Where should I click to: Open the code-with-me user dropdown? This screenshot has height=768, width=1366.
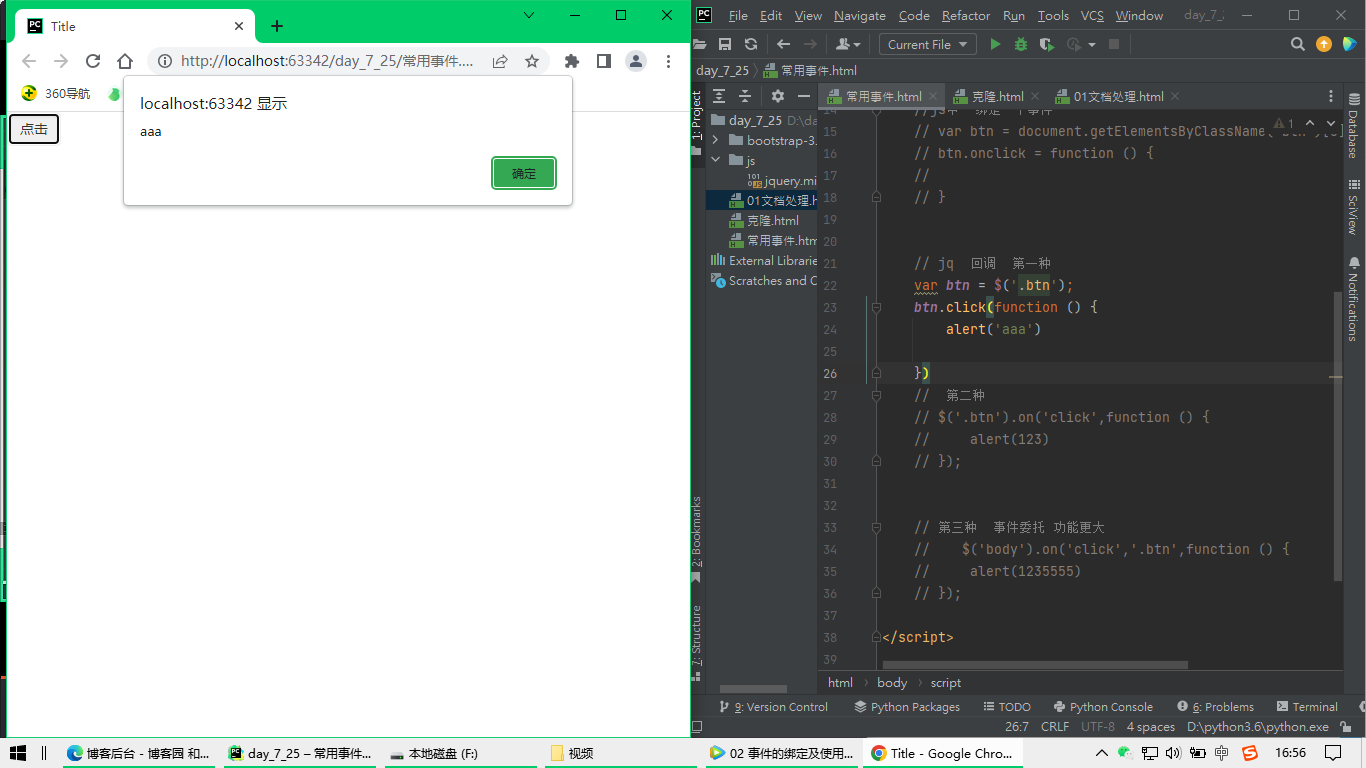pyautogui.click(x=848, y=44)
